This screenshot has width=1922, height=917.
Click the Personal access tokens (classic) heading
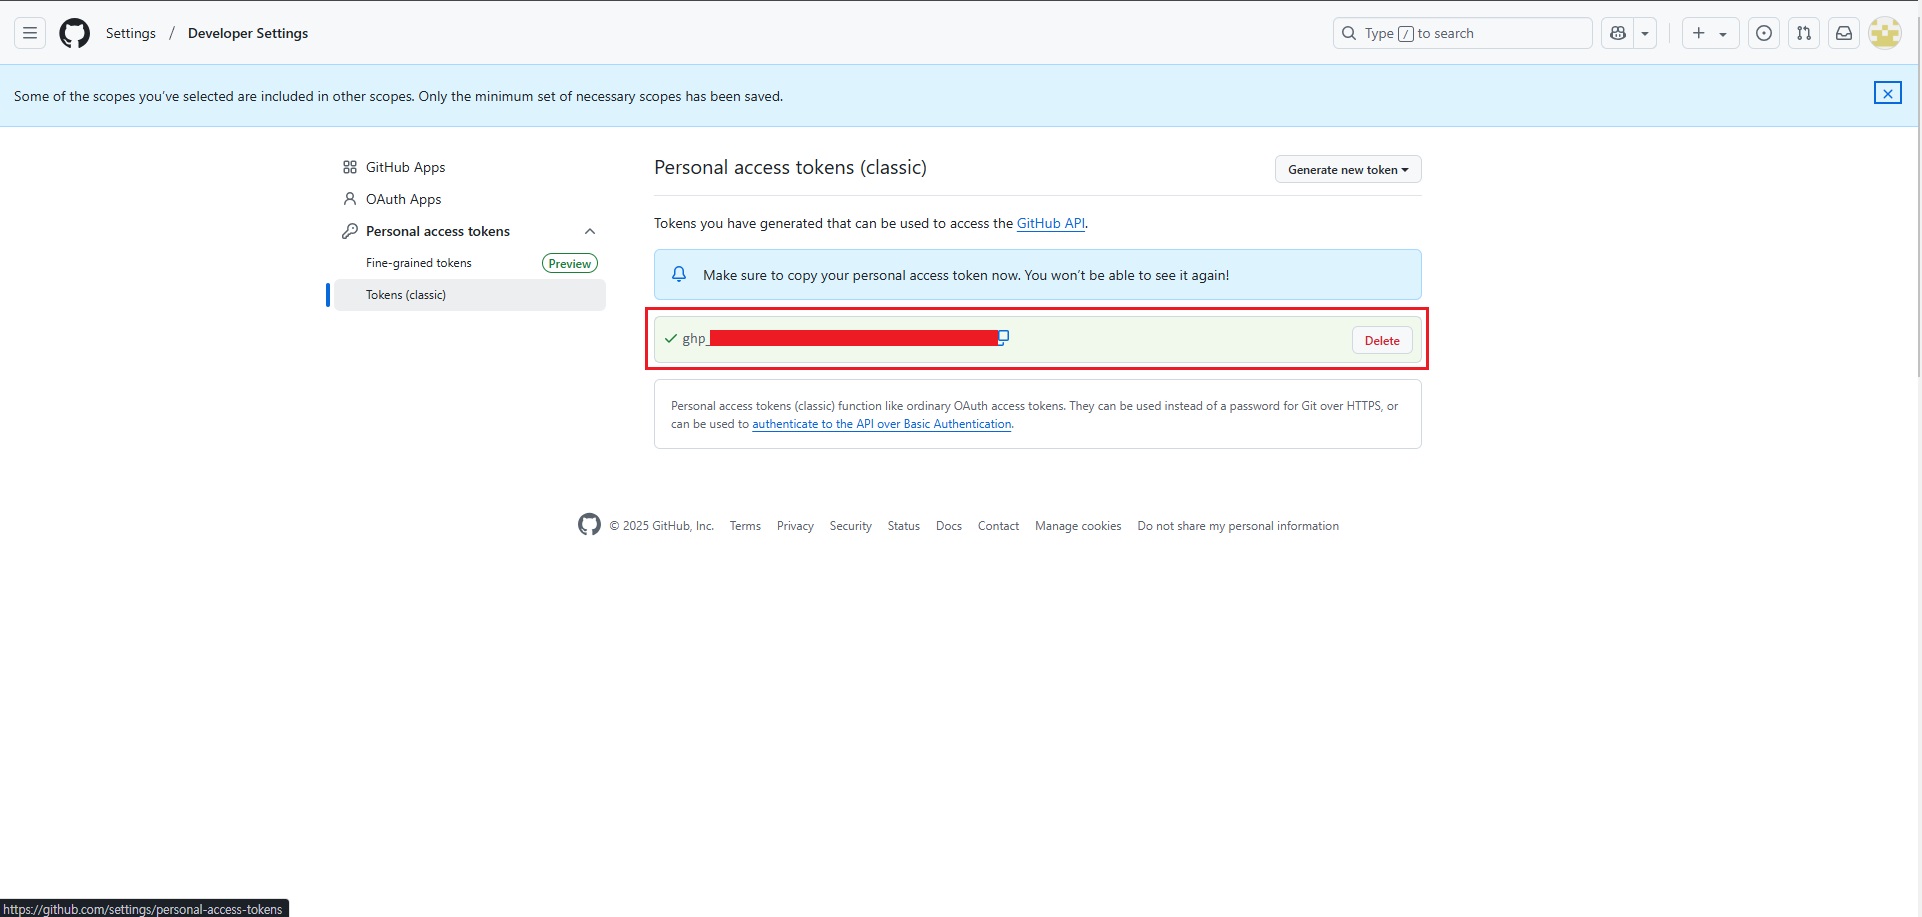click(x=790, y=167)
